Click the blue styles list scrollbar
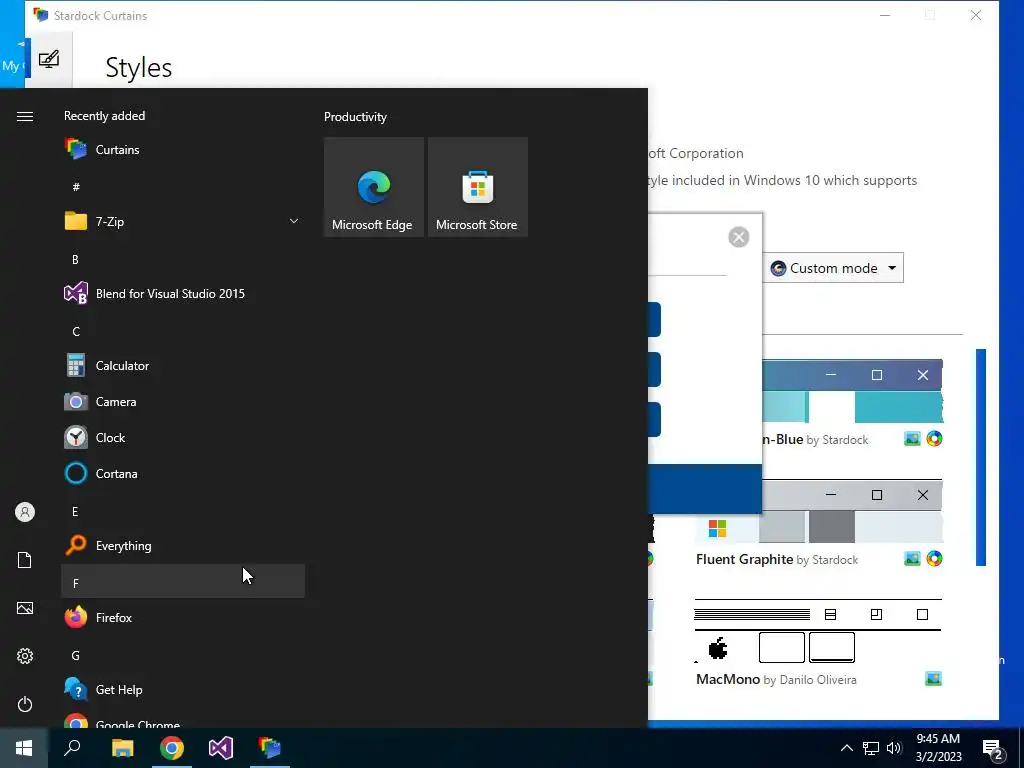Image resolution: width=1024 pixels, height=768 pixels. (x=981, y=457)
